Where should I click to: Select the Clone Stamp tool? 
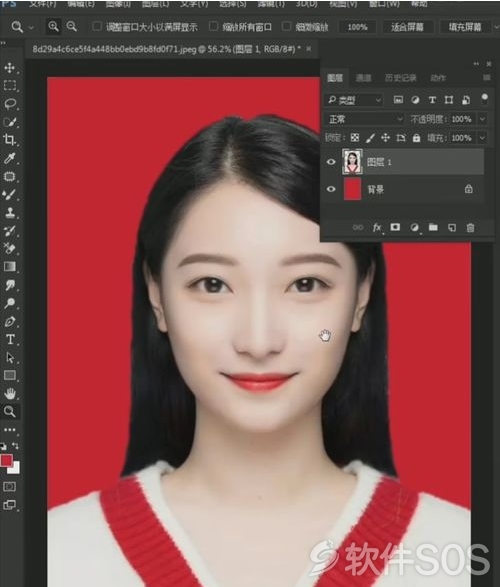10,213
